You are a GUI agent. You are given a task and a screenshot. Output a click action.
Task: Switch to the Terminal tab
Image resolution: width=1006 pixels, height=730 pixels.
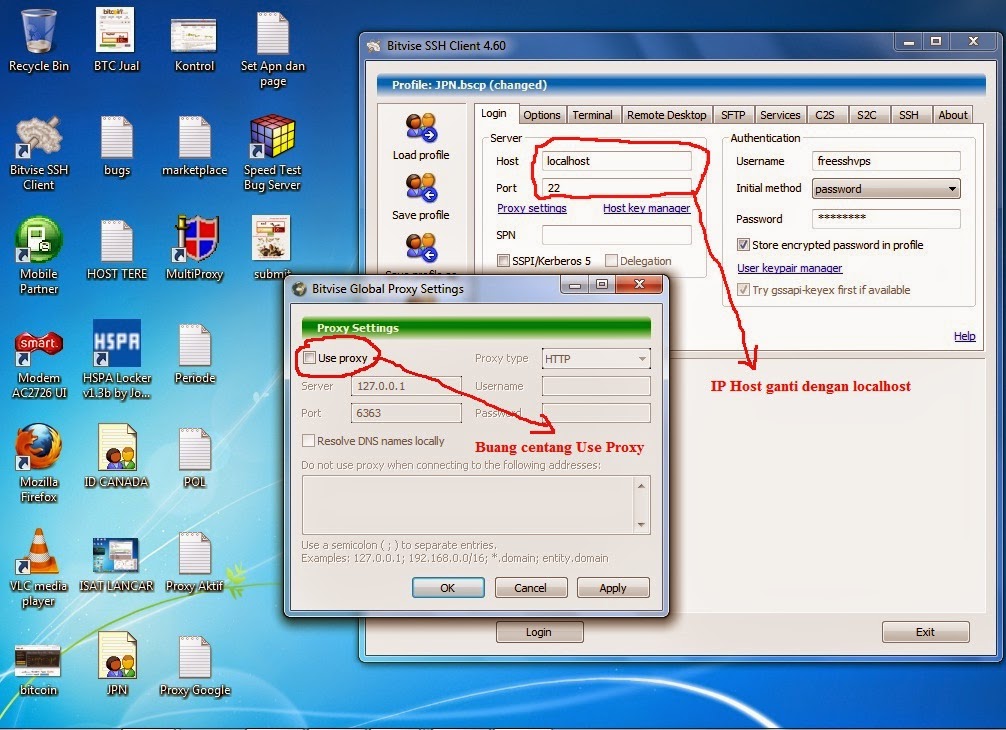point(592,115)
